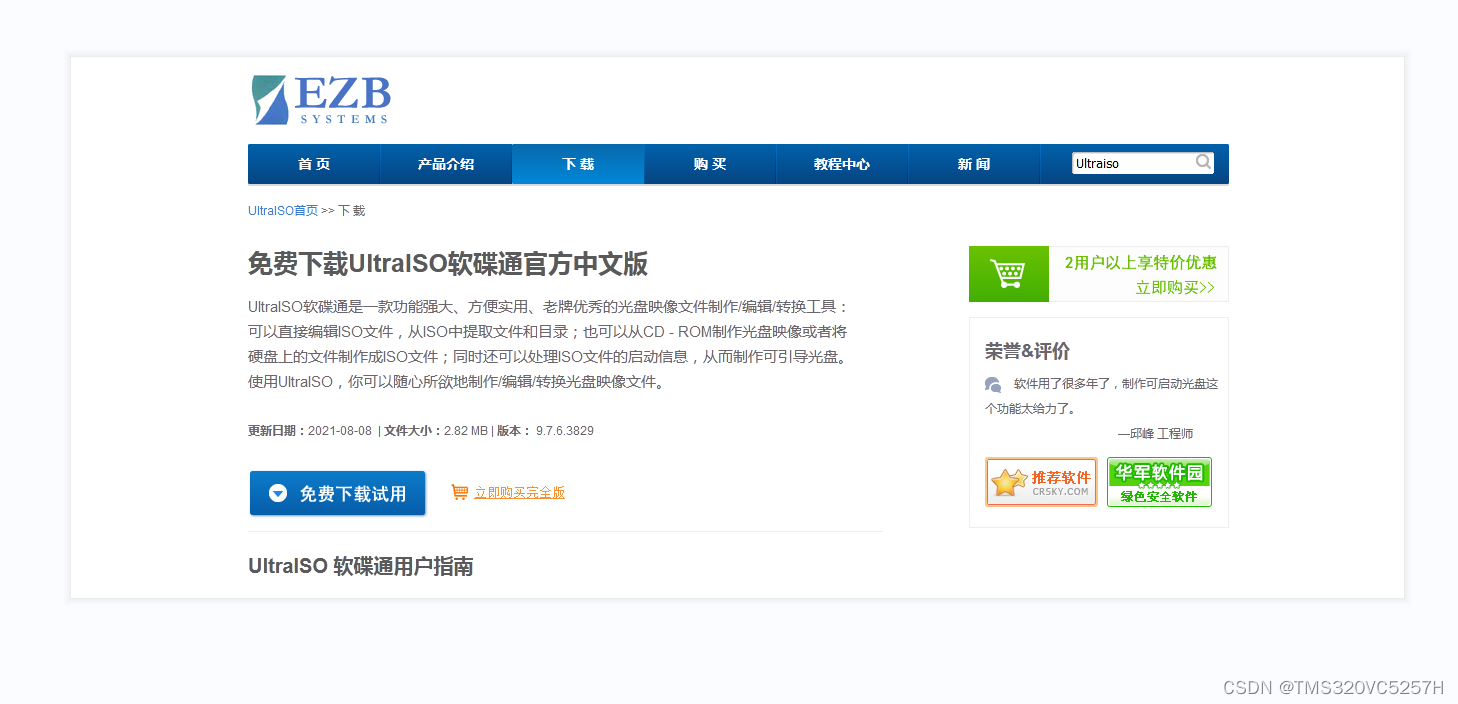
Task: Open the 产品介绍 navigation tab
Action: pos(446,164)
